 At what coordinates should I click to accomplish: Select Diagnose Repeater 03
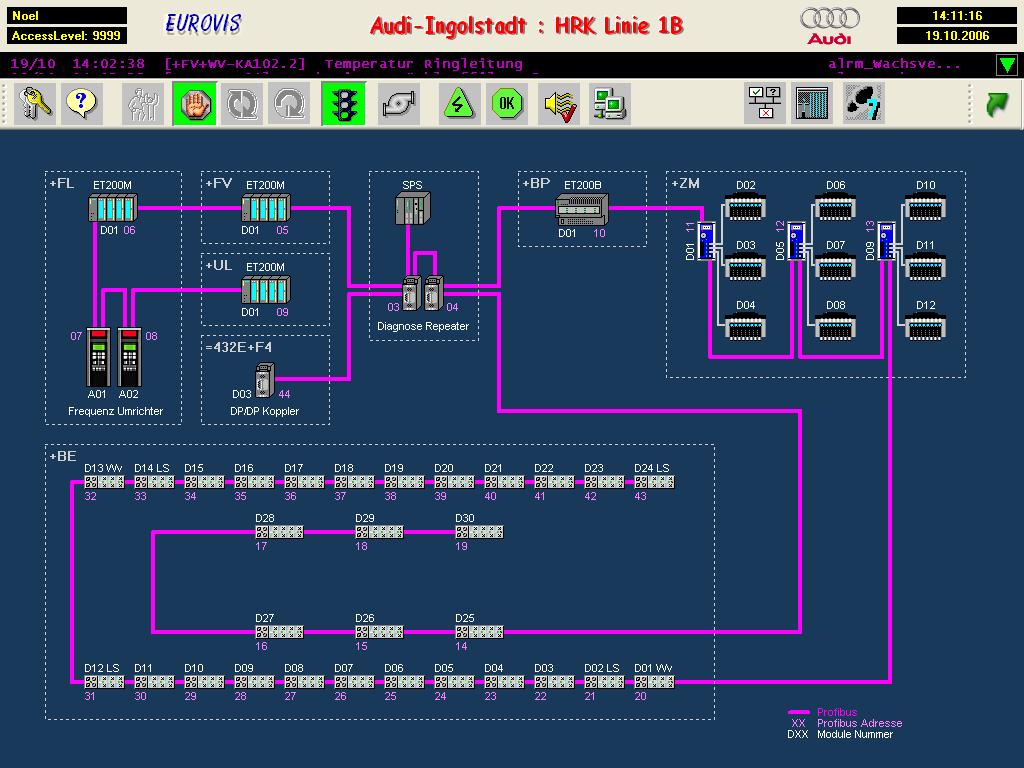coord(411,293)
